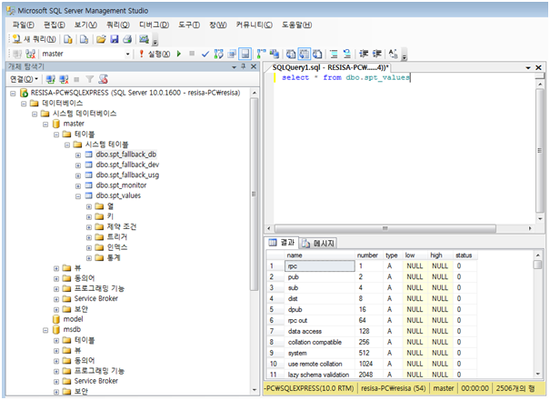
Task: Switch to the Messages (메시지) tab
Action: pyautogui.click(x=318, y=243)
